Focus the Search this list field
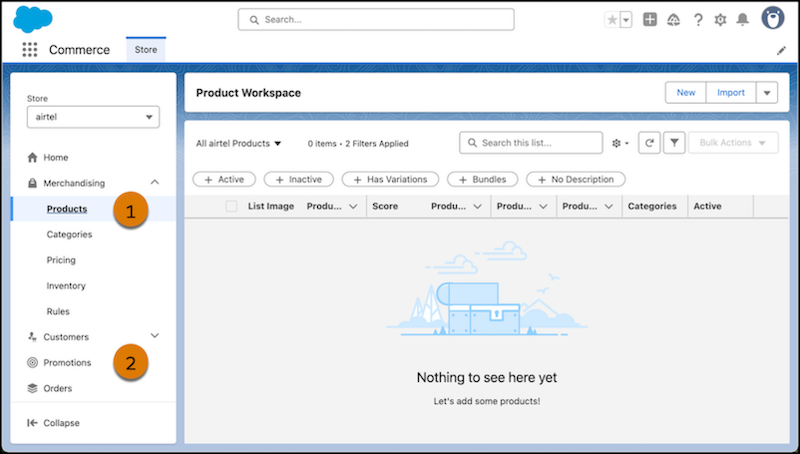Viewport: 800px width, 454px height. coord(531,143)
